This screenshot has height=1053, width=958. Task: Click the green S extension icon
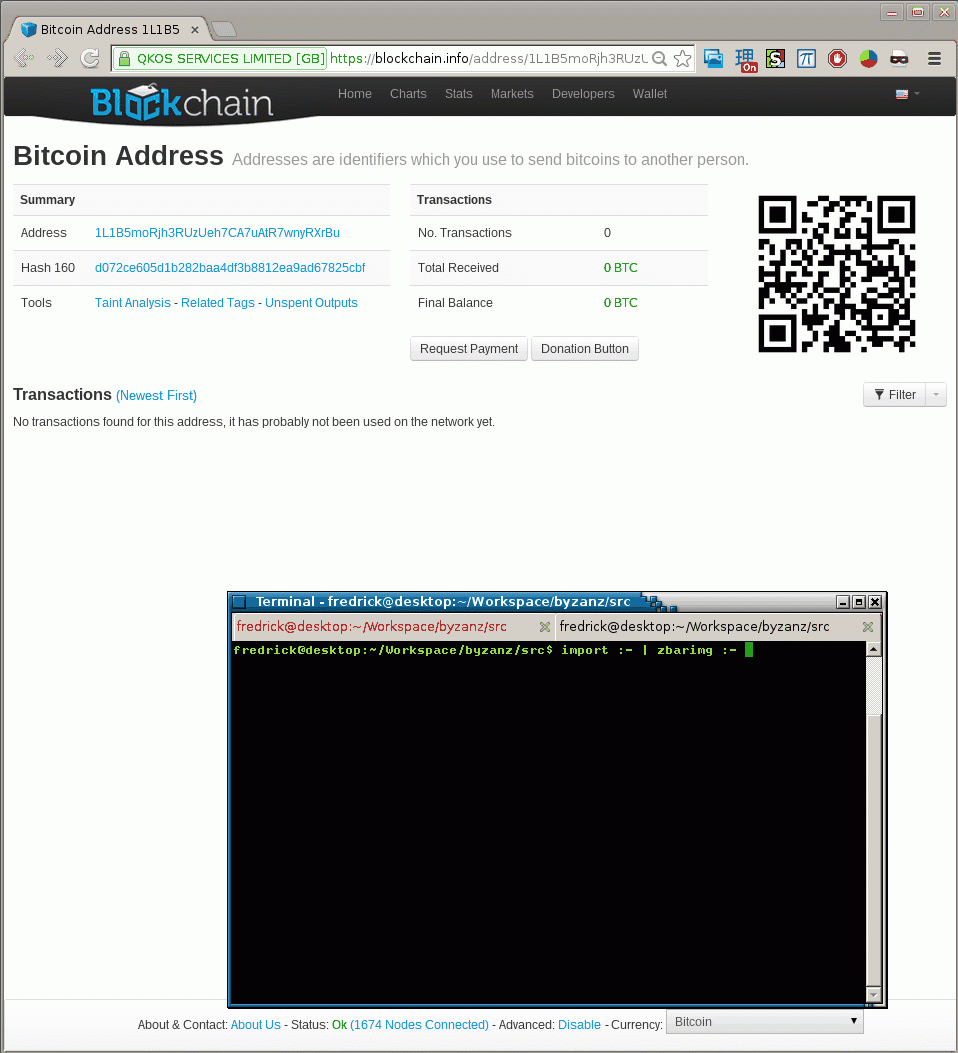pyautogui.click(x=775, y=59)
